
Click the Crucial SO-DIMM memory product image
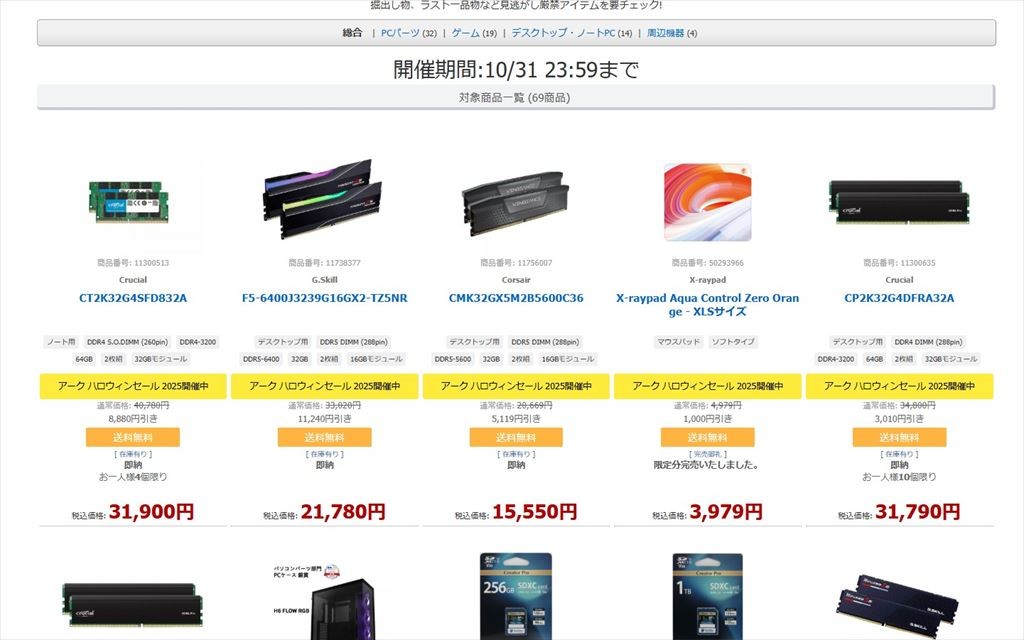[129, 202]
